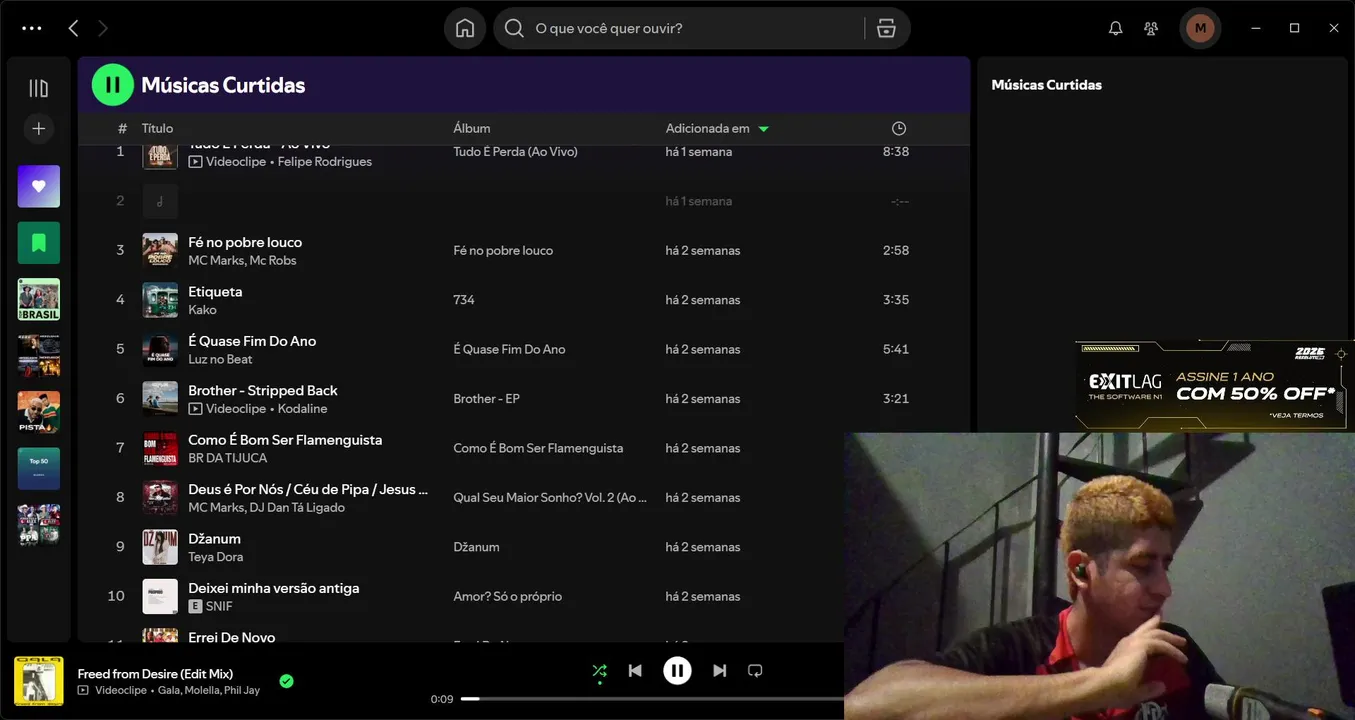Open now-playing title Freed from Desire (Edit Mix)
The height and width of the screenshot is (720, 1355).
click(x=155, y=674)
